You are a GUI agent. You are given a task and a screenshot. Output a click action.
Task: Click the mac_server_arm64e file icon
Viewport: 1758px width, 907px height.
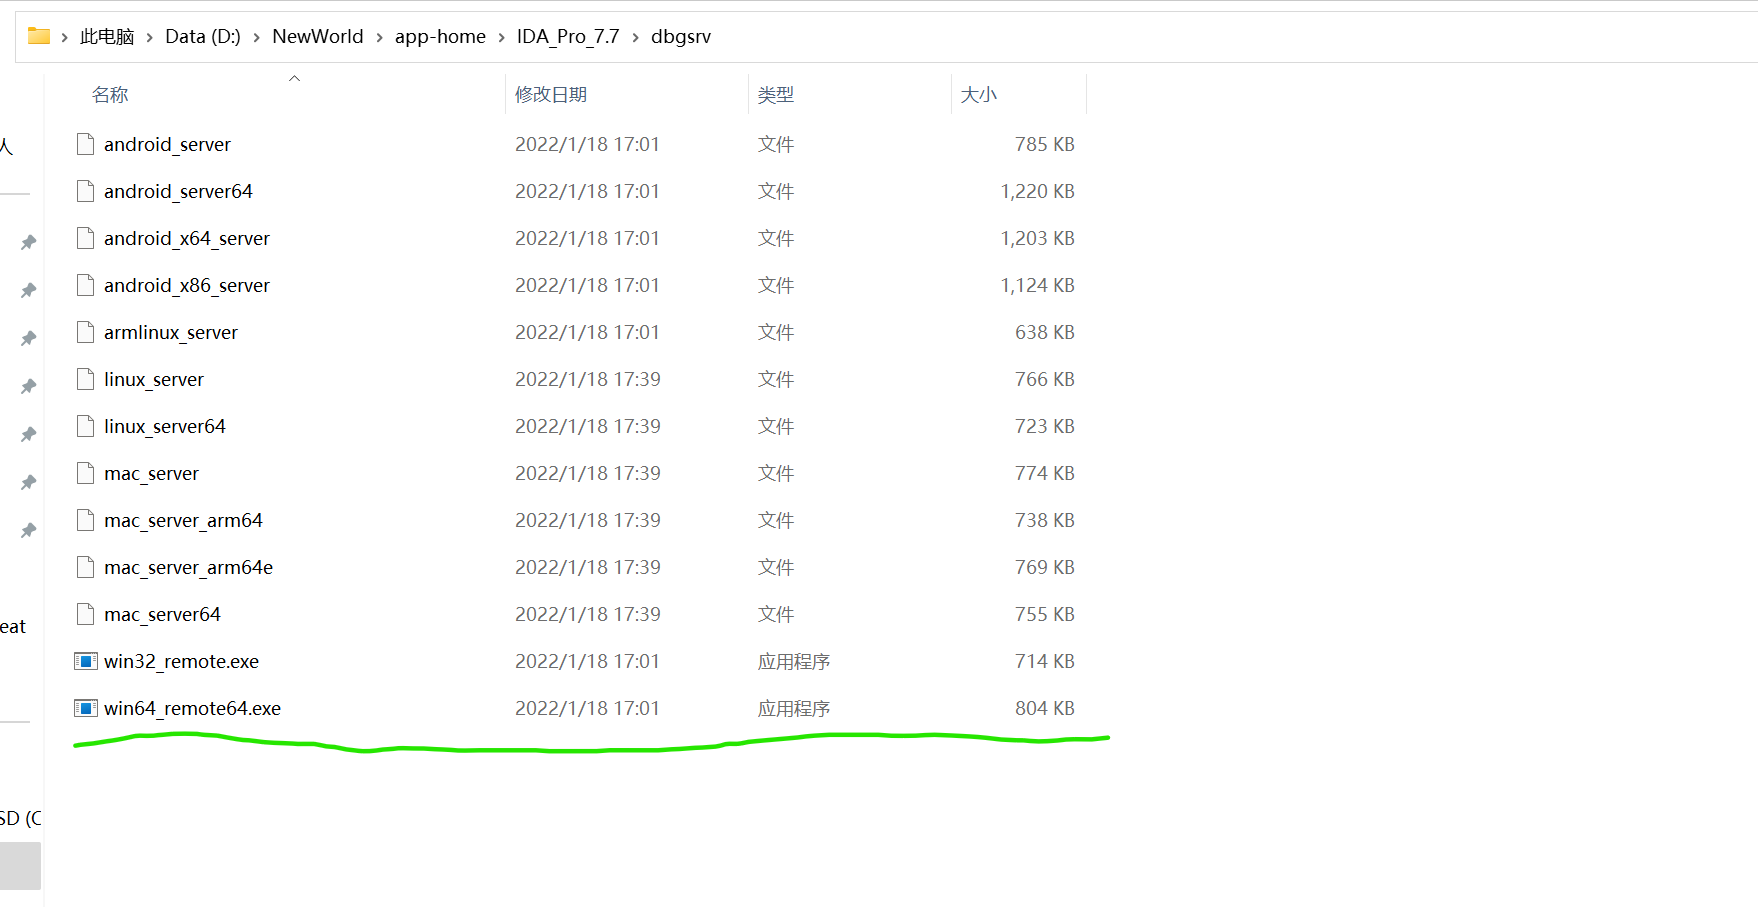[x=85, y=567]
